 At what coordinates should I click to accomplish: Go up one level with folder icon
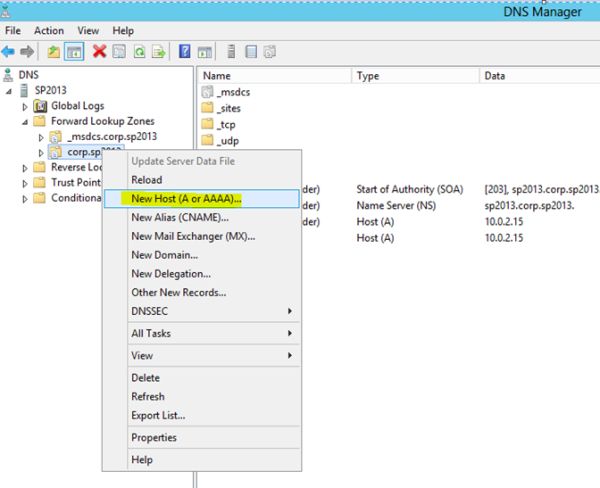54,51
